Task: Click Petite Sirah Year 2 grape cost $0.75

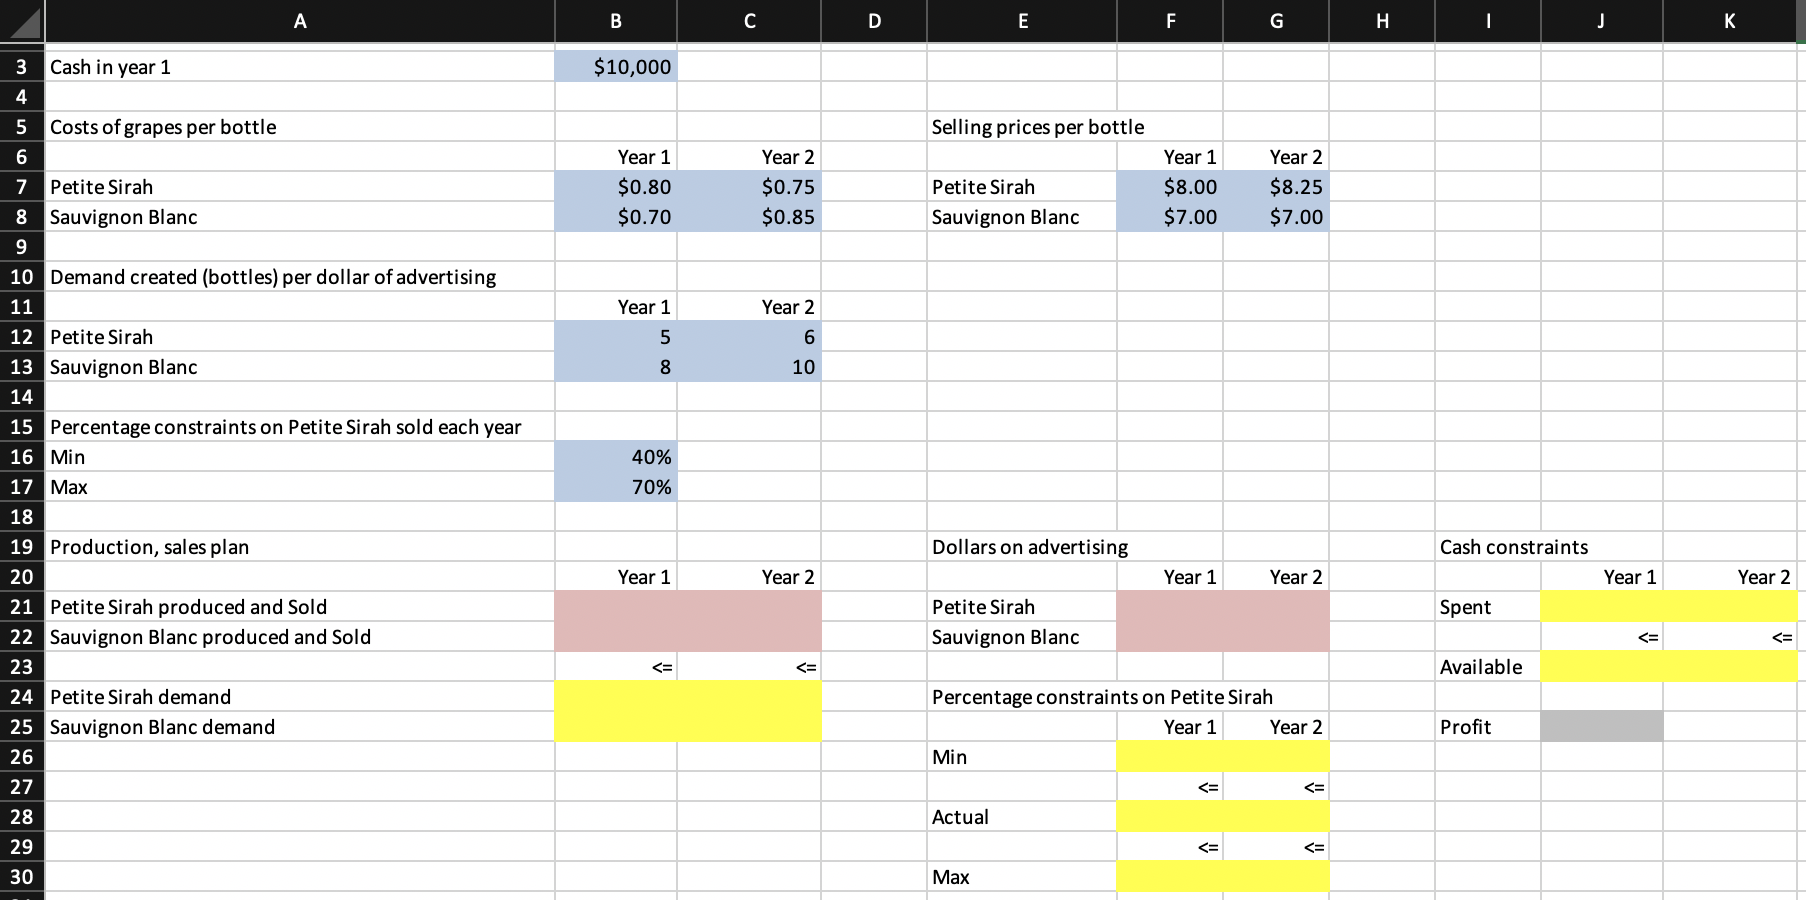Action: tap(749, 187)
